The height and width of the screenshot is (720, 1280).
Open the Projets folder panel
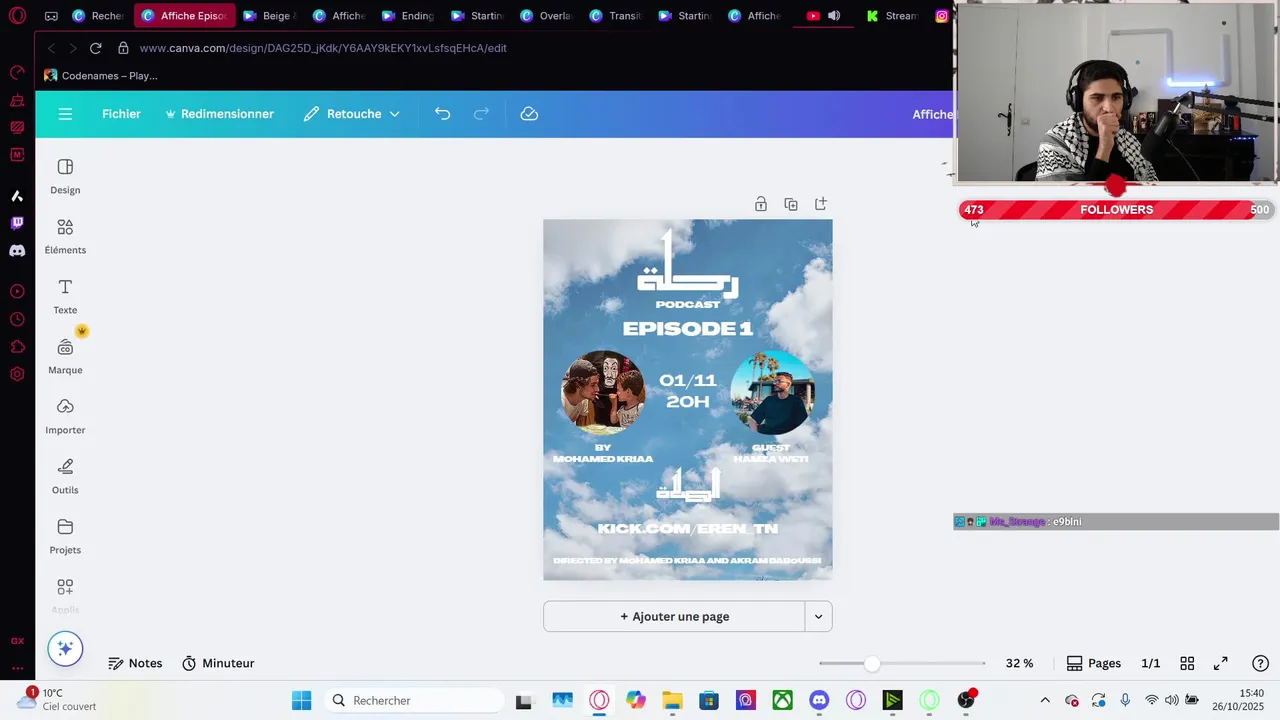(x=65, y=537)
